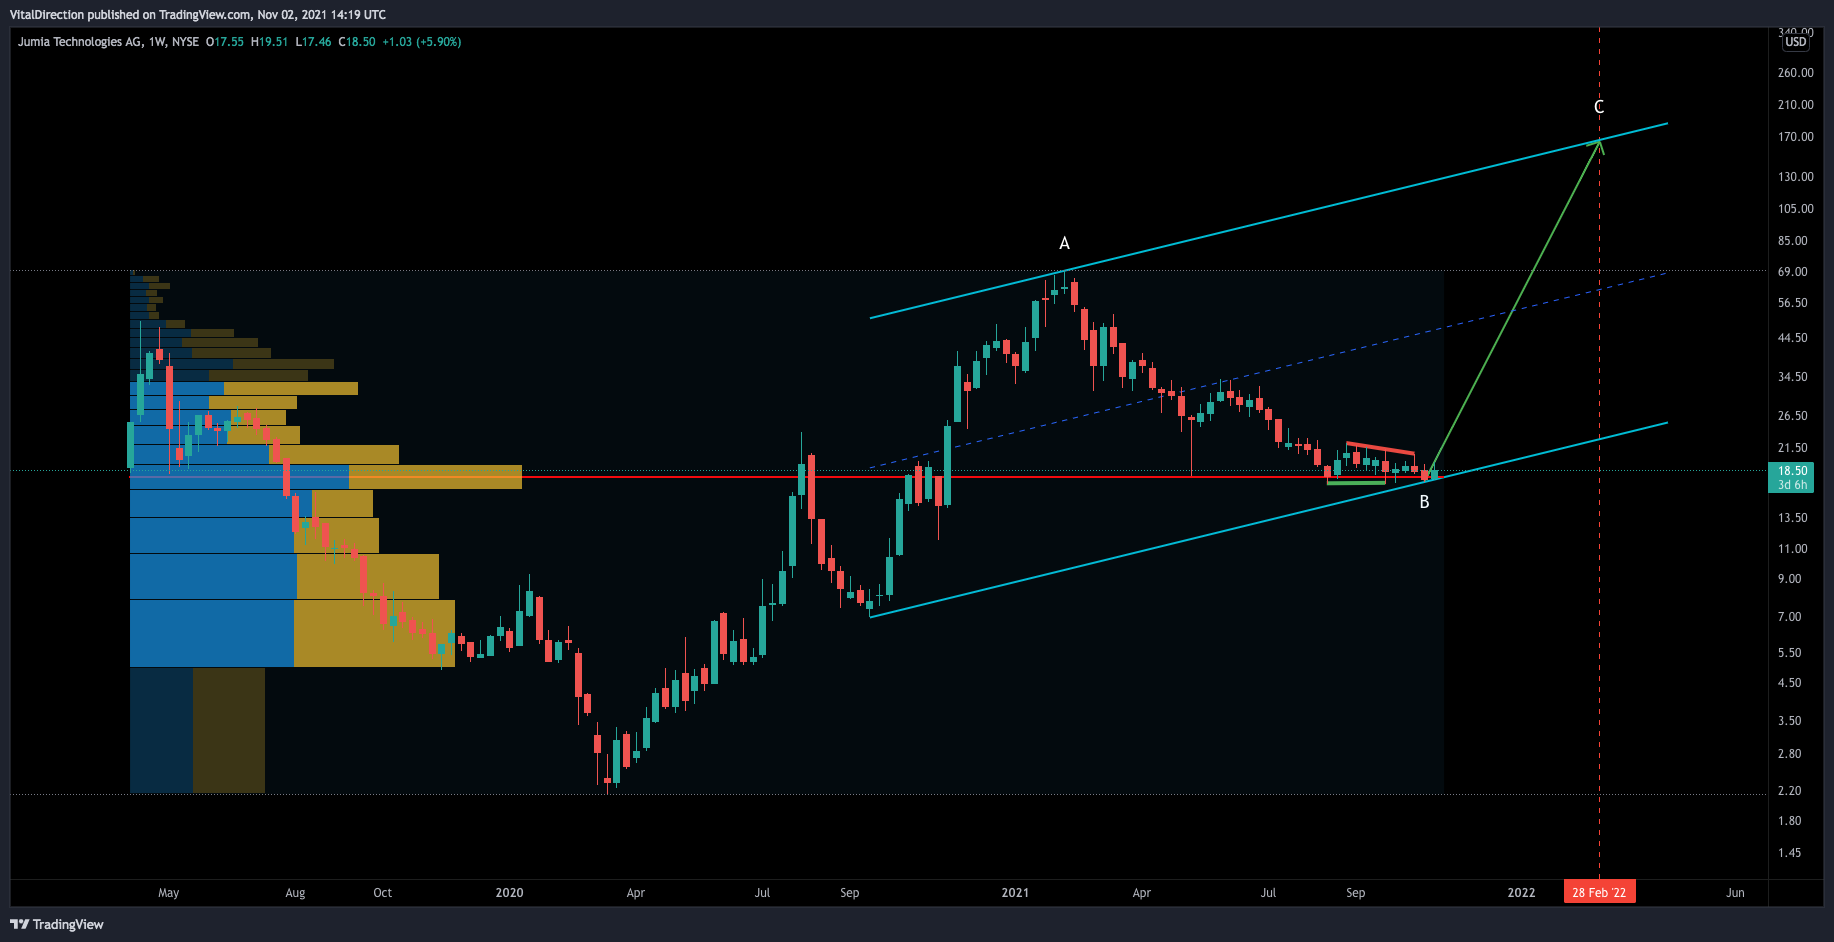The image size is (1834, 942).
Task: Click the 4.50 price axis label
Action: click(1790, 683)
